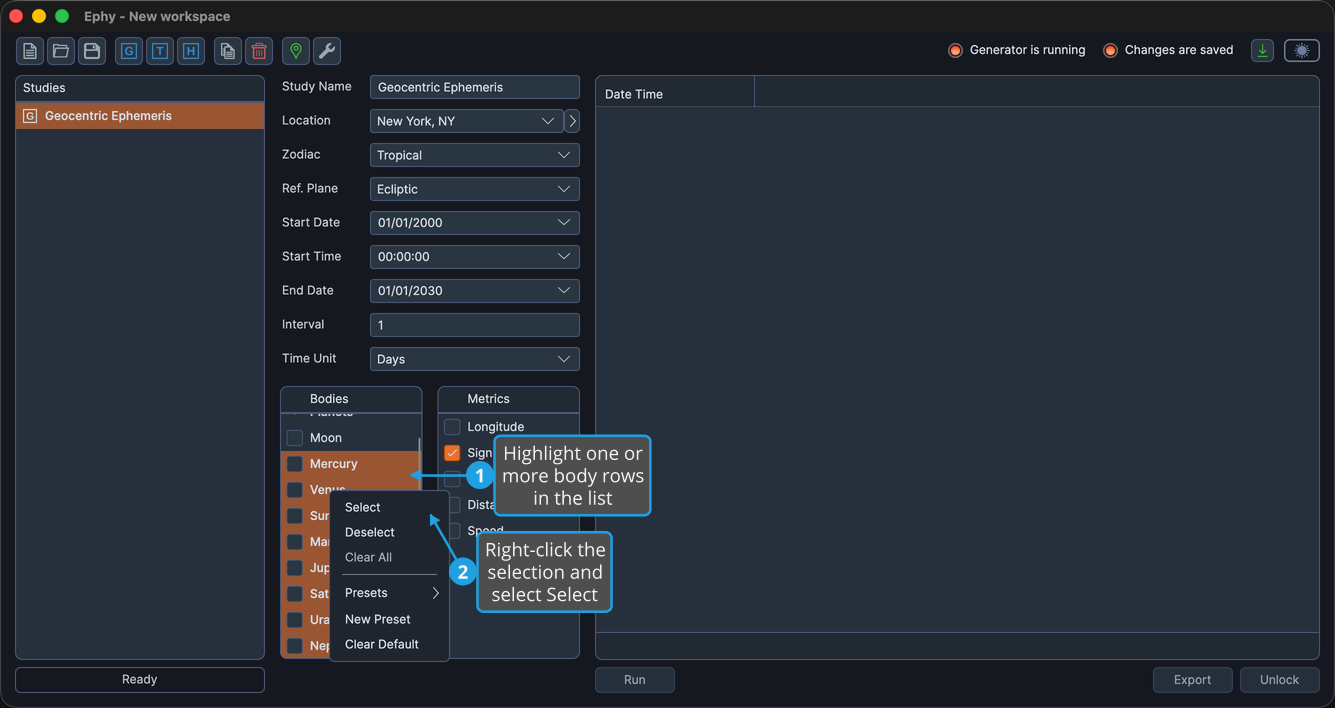The image size is (1335, 708).
Task: Click the Studies panel header
Action: [140, 88]
